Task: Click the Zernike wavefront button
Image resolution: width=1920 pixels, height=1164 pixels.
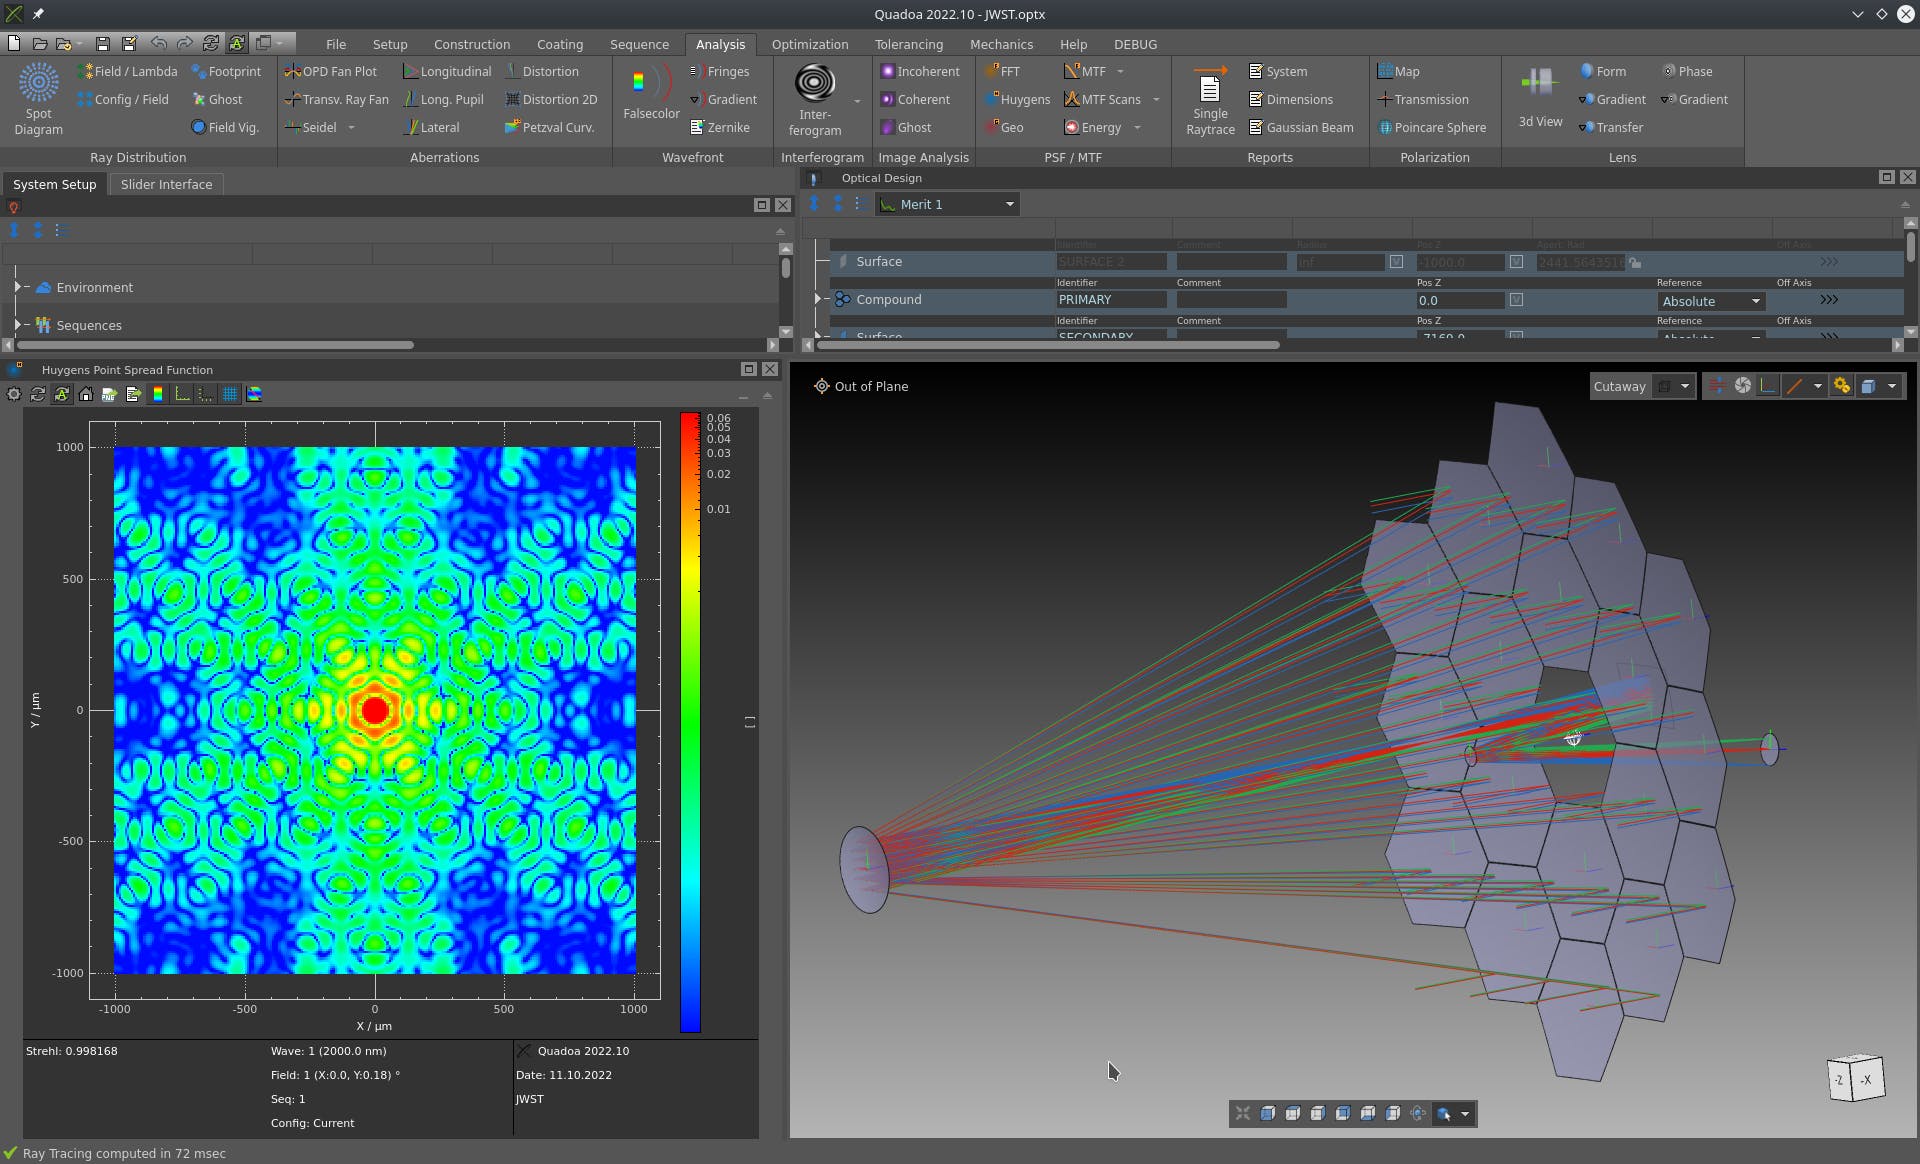Action: (x=720, y=127)
